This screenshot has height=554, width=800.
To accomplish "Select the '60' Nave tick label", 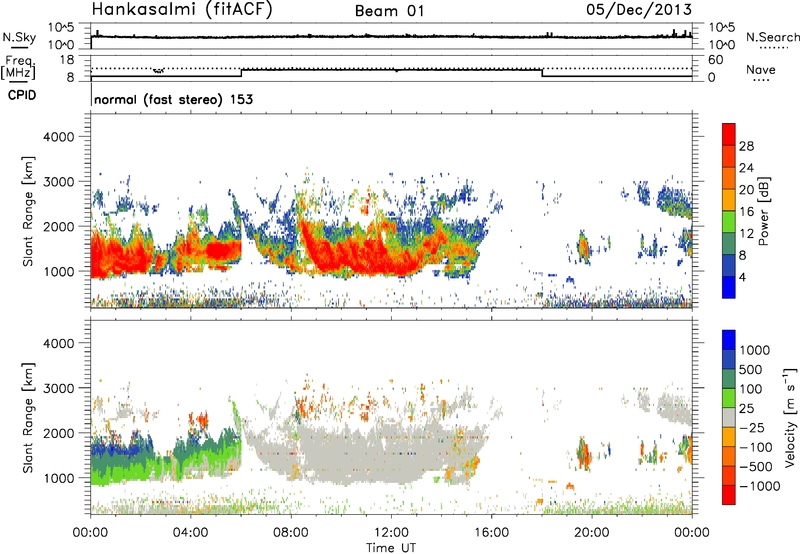I will pyautogui.click(x=715, y=60).
